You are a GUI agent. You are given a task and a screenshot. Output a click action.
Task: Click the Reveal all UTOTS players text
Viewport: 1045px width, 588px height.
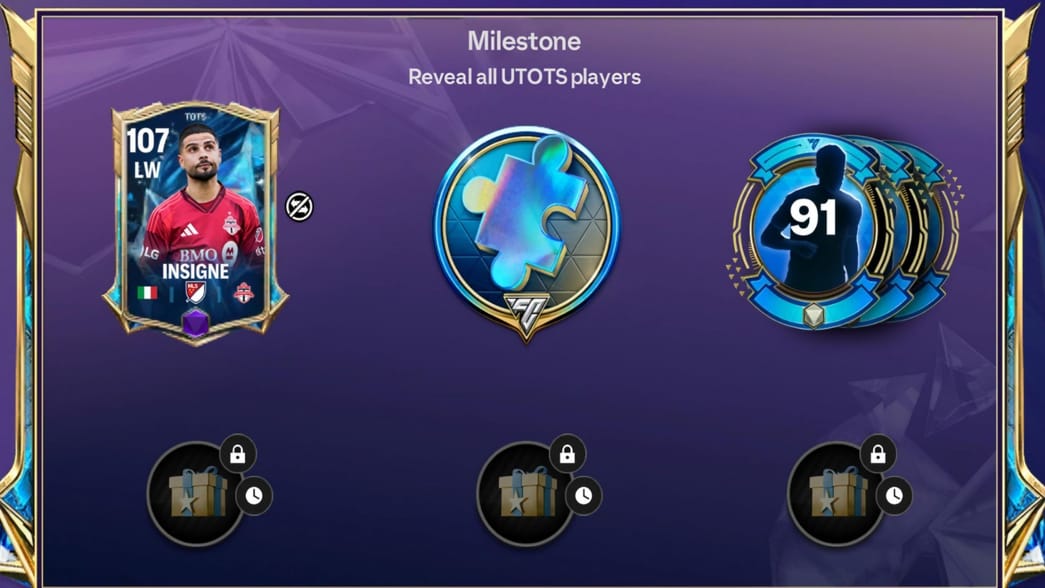pos(524,77)
